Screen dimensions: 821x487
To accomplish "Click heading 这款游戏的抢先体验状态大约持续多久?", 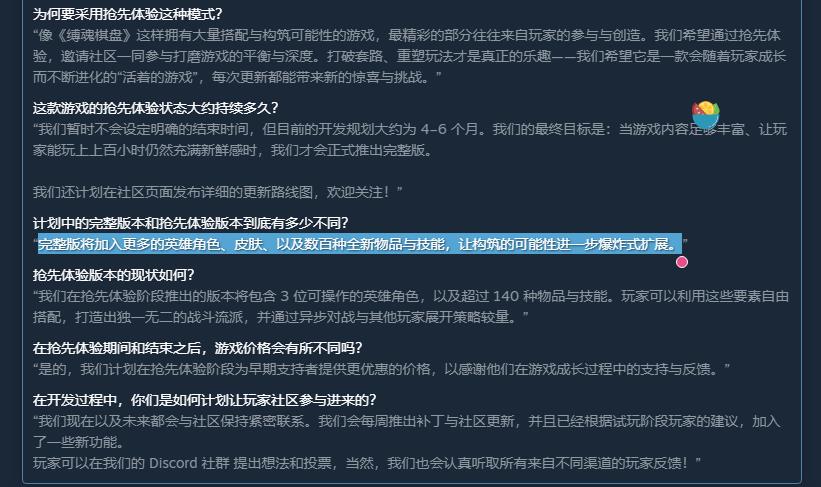I will click(156, 108).
